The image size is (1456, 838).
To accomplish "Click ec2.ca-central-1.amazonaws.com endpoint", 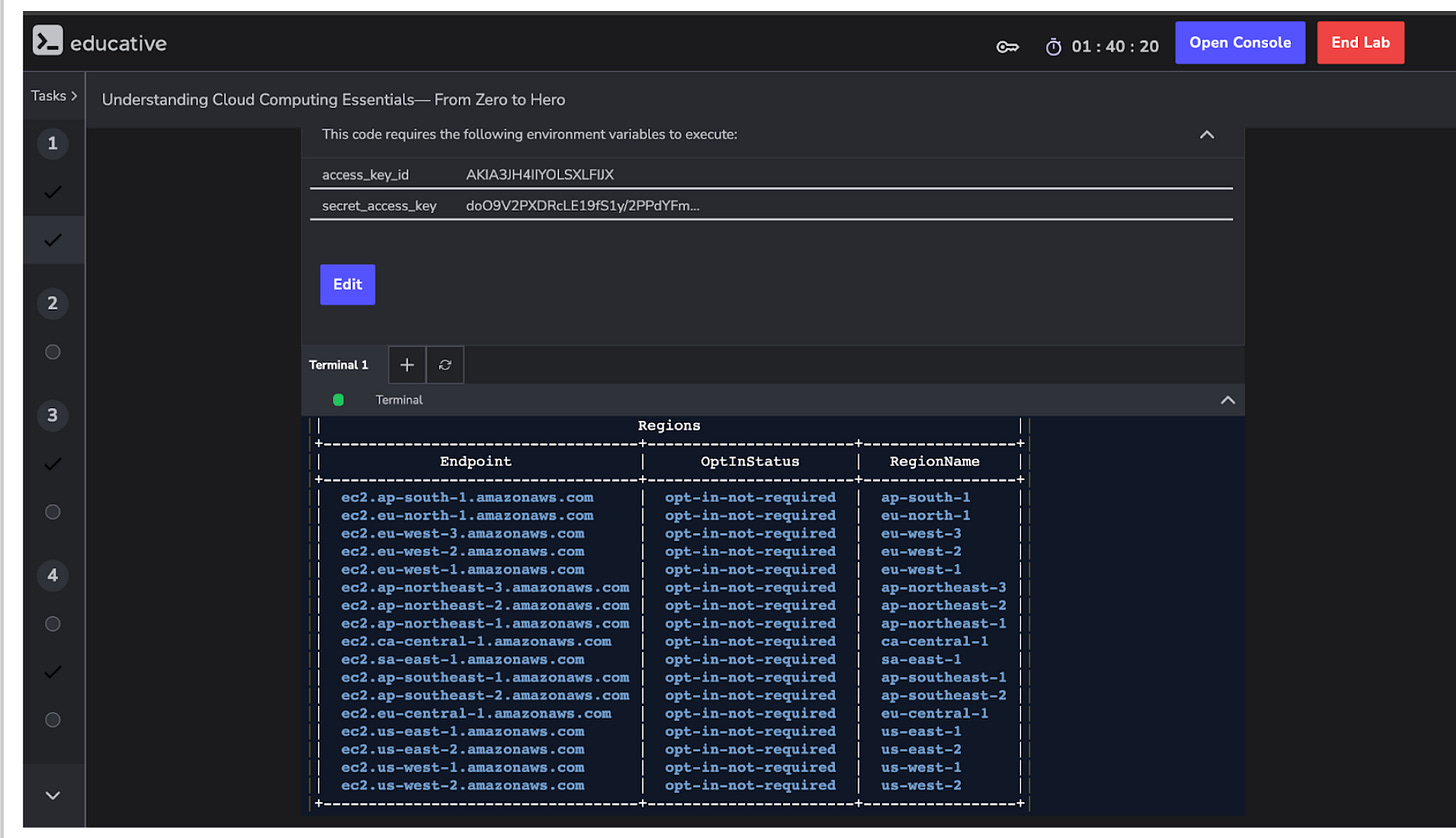I will [476, 642].
